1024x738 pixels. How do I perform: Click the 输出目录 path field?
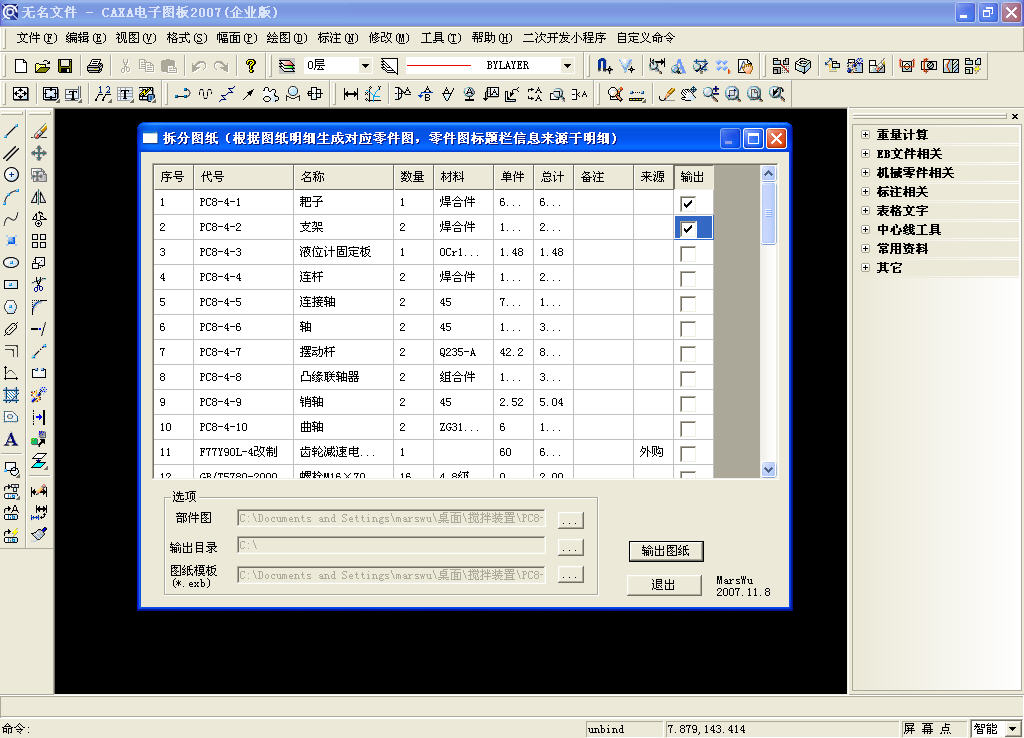(x=391, y=545)
